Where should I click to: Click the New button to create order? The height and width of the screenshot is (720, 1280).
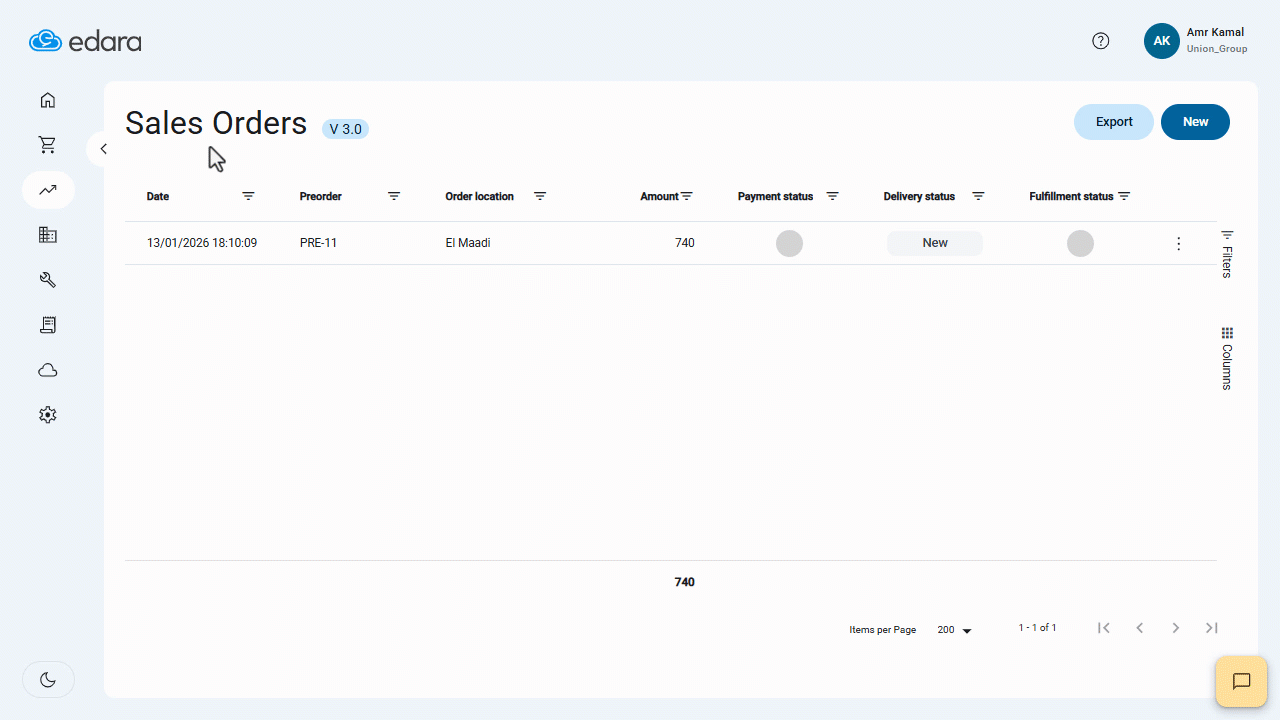(x=1195, y=121)
